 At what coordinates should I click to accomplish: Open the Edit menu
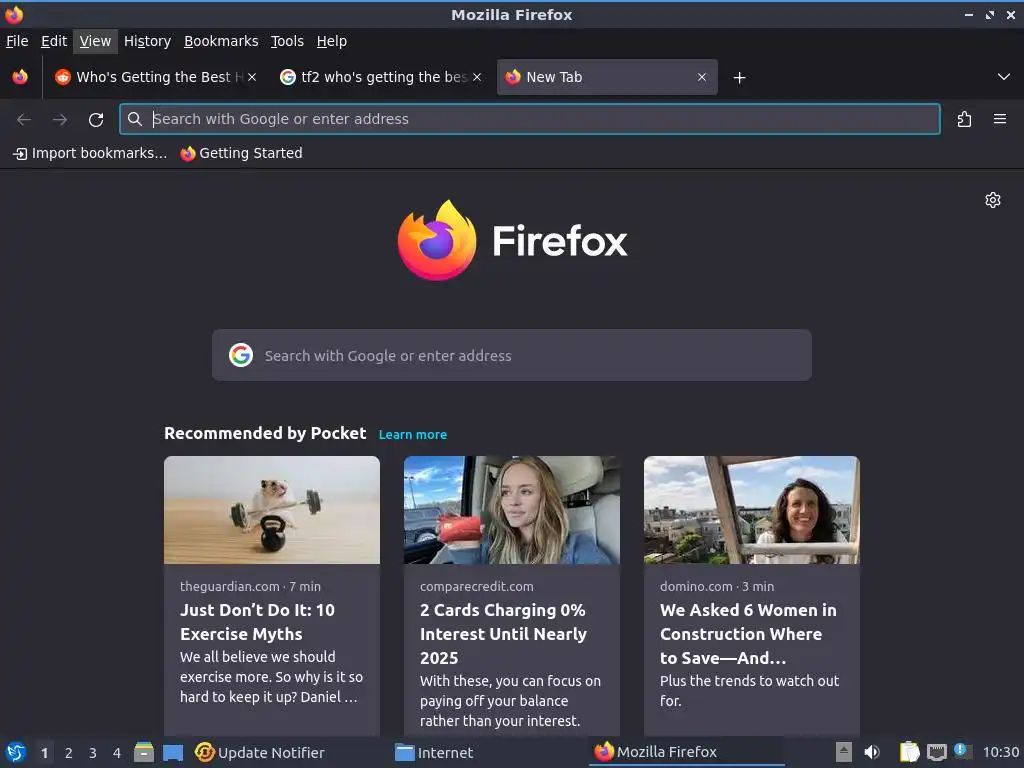(x=54, y=41)
